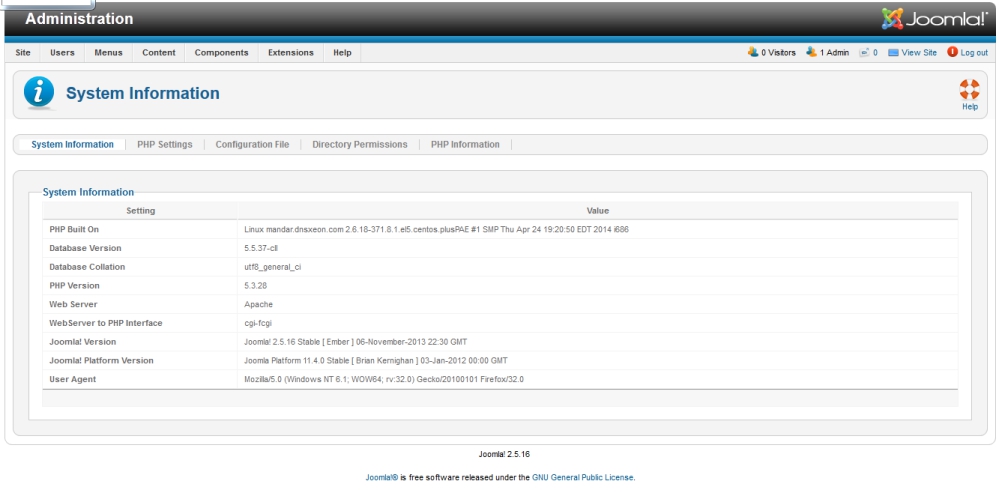
Task: Click the Joomla! 2.5.16 Stable Ember value
Action: point(356,342)
